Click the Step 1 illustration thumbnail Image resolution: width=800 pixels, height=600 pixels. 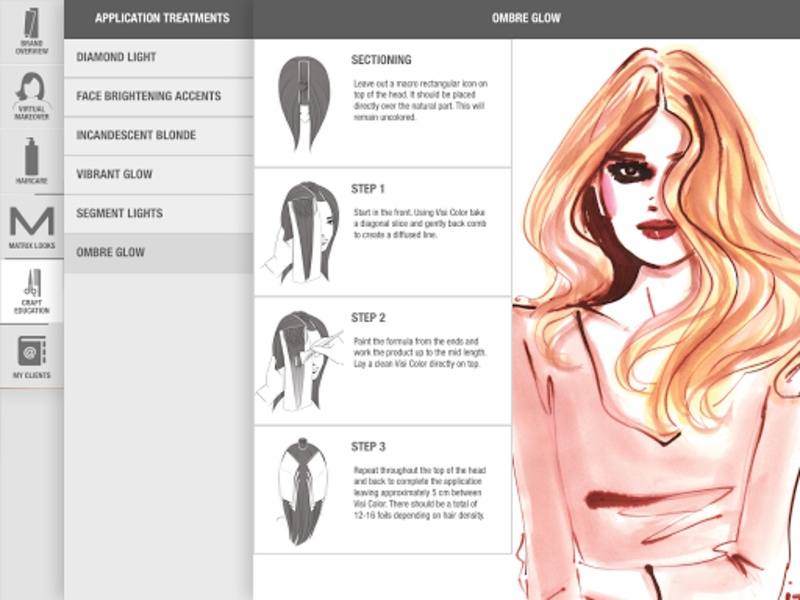pos(302,232)
